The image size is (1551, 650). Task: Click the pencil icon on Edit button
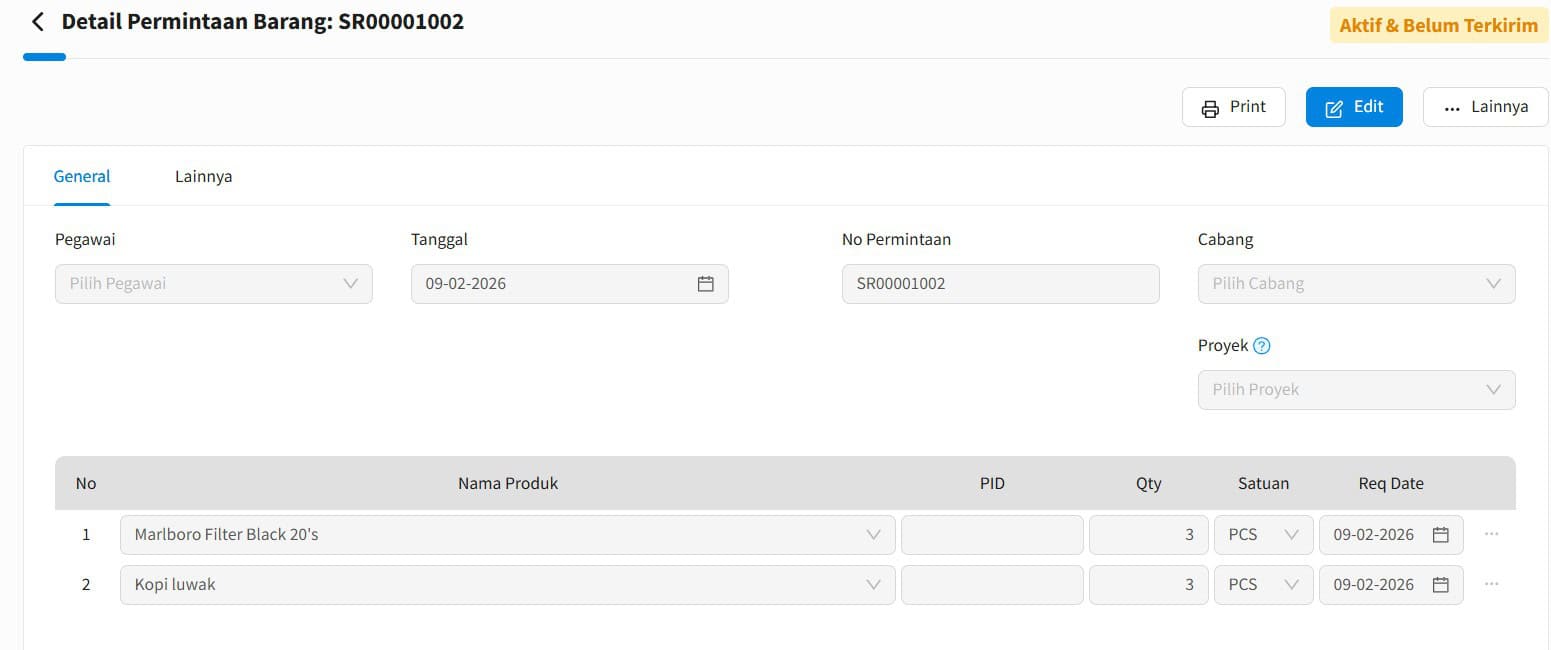pos(1334,106)
